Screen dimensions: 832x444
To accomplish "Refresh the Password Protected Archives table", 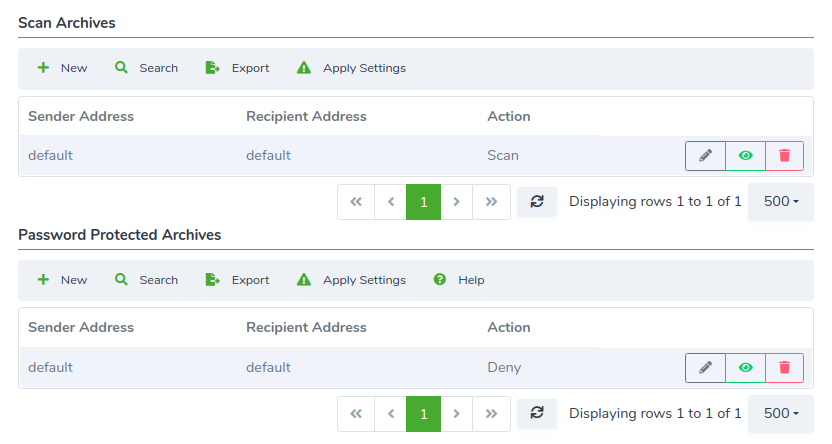I will click(x=537, y=413).
